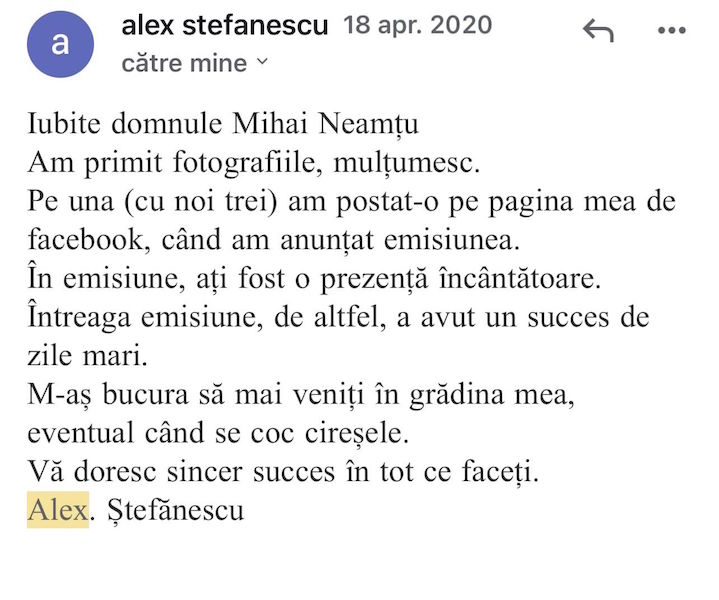Click the către mine recipient label

(x=184, y=62)
